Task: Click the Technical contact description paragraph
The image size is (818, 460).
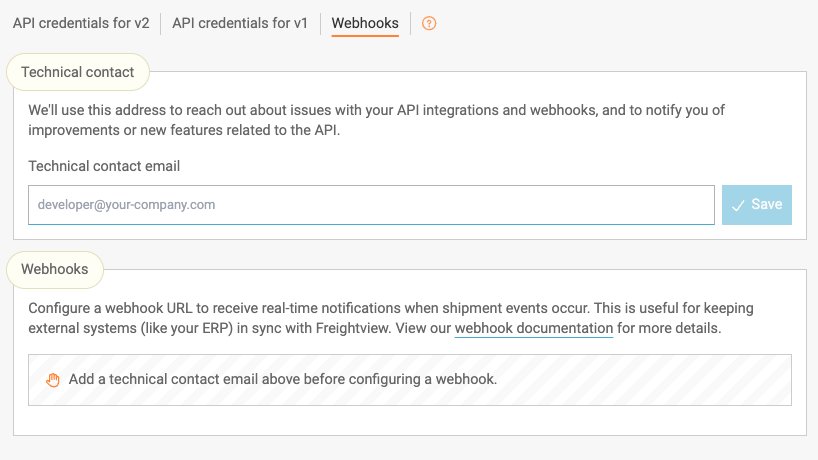Action: pos(377,120)
